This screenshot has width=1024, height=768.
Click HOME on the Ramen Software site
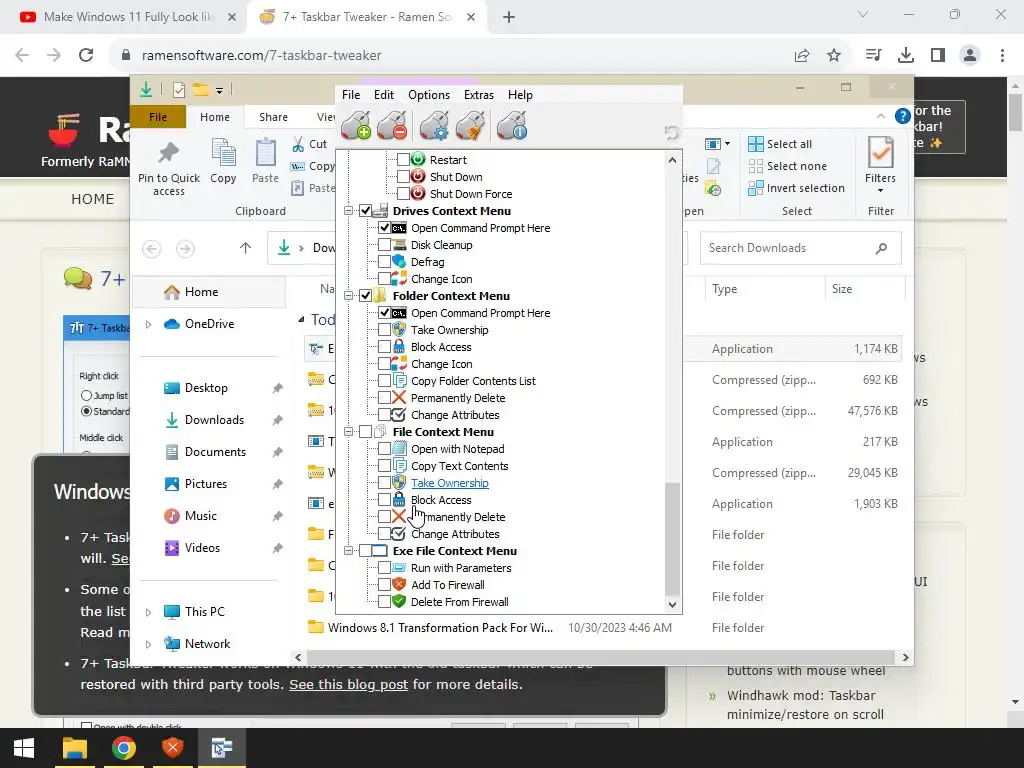(93, 199)
